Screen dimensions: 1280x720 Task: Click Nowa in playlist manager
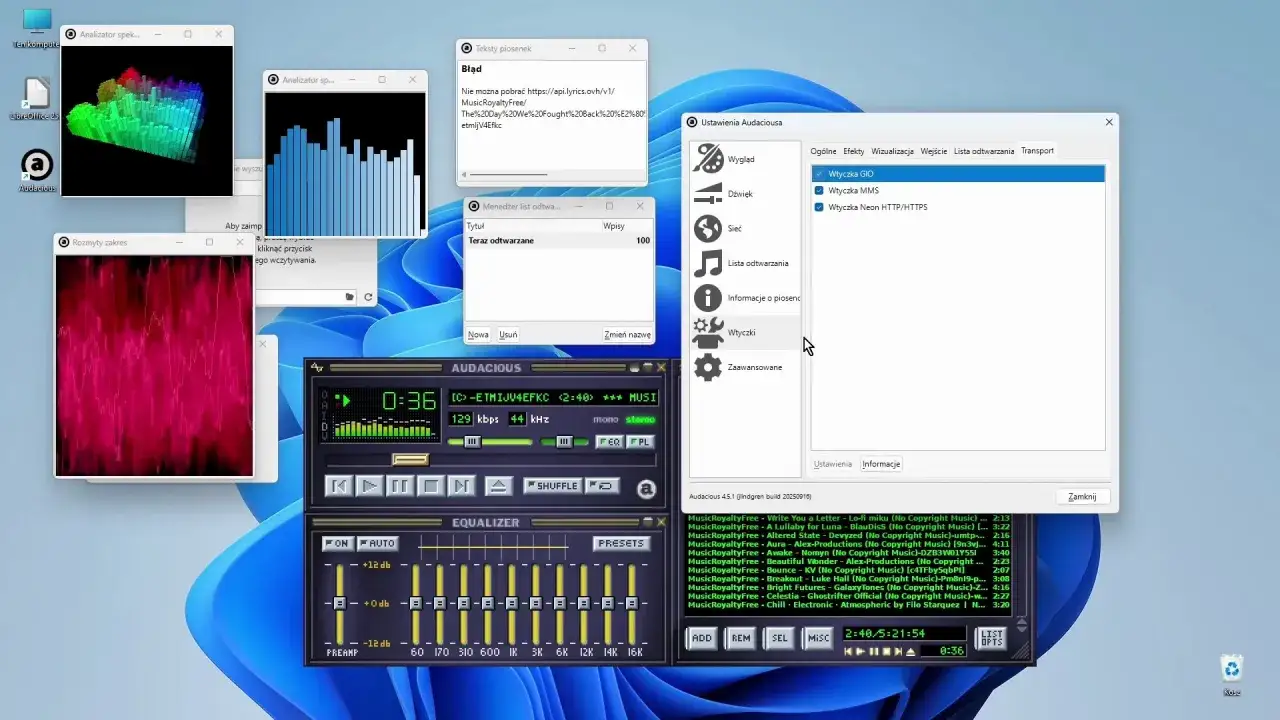(478, 335)
